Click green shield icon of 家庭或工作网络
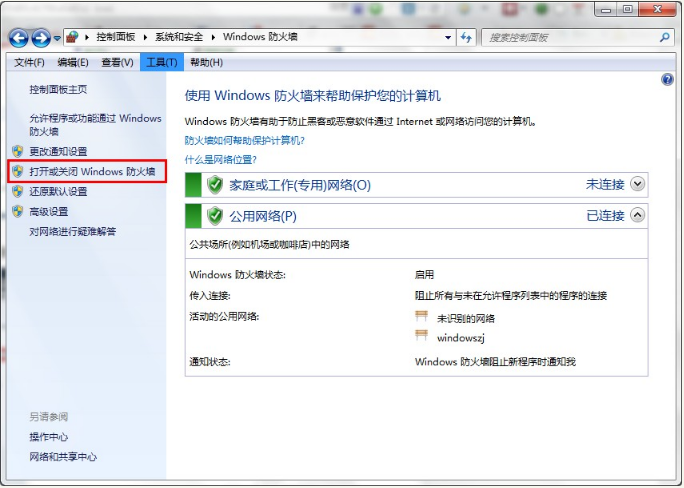This screenshot has width=684, height=488. point(215,185)
